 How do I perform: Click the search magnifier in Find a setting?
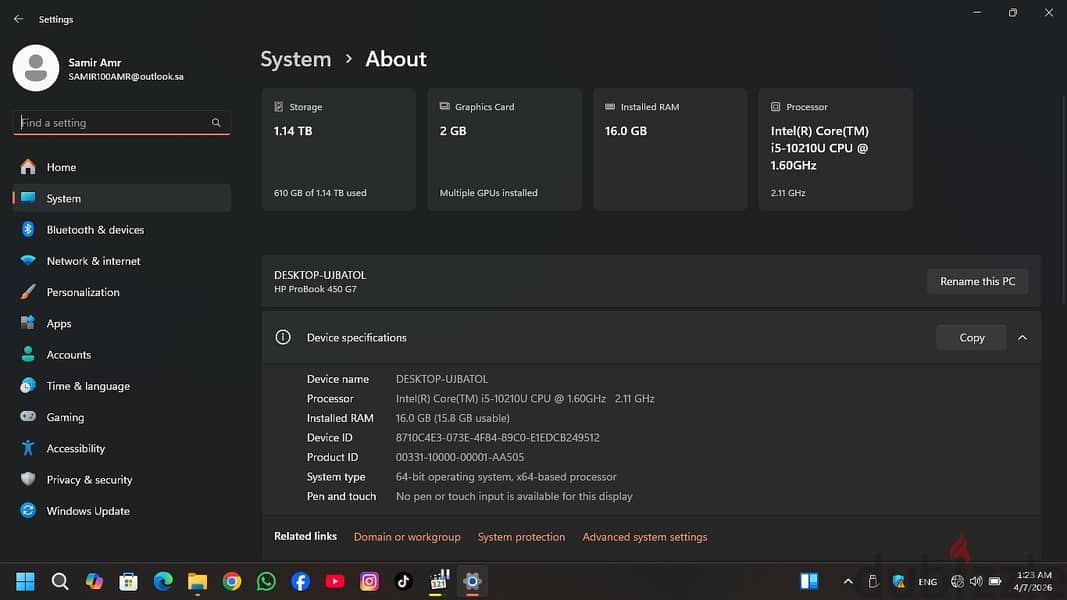click(216, 122)
